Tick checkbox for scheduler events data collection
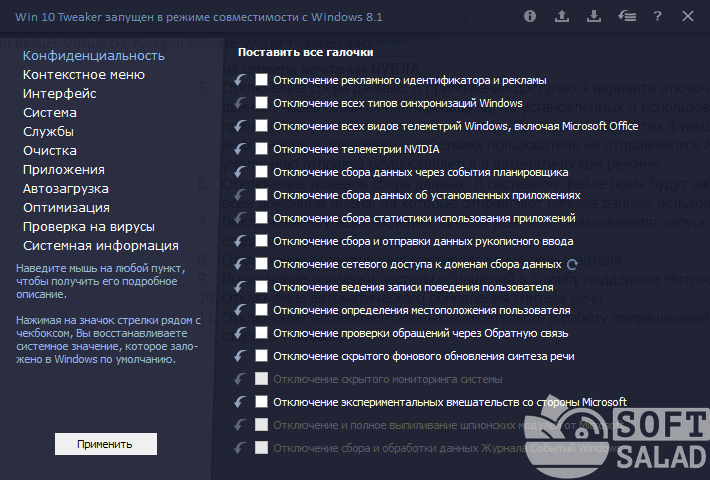 [x=261, y=172]
